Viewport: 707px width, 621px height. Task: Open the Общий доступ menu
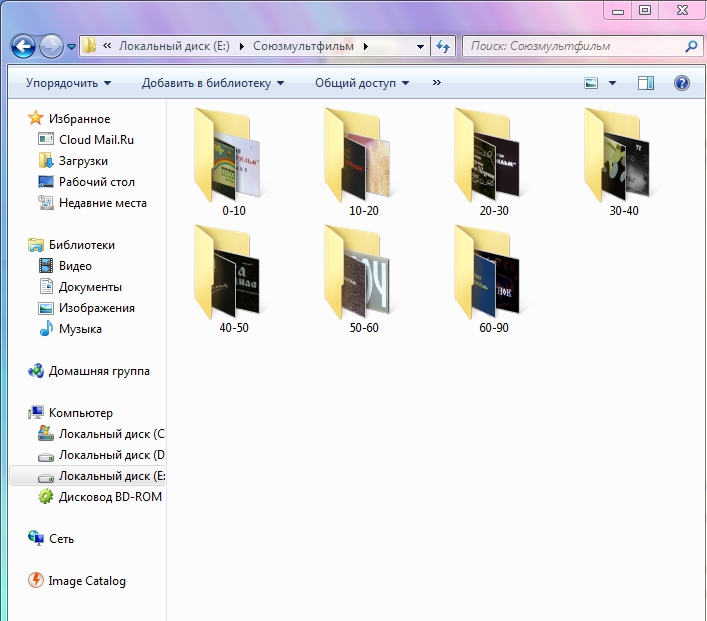(362, 83)
